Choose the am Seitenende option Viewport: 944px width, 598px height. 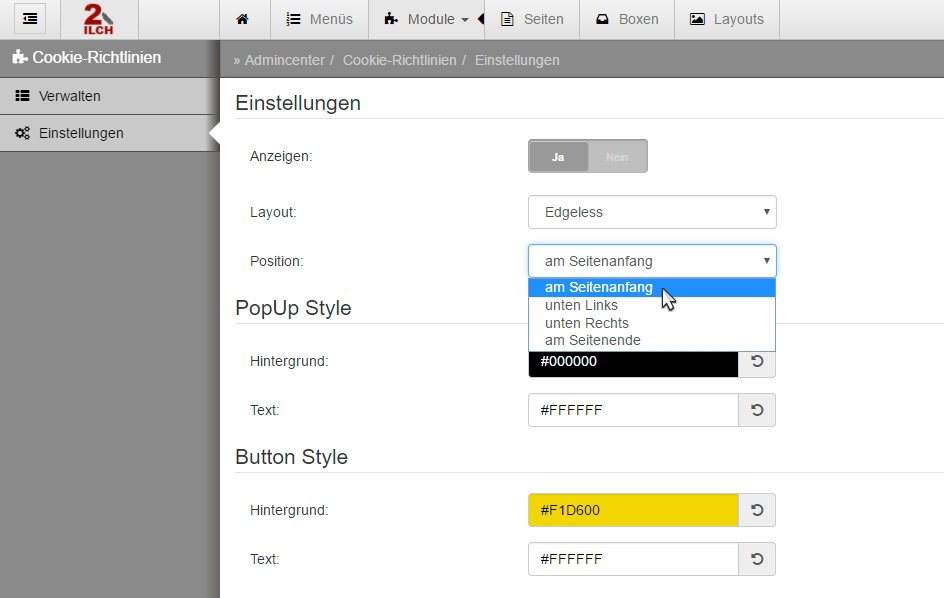(x=652, y=340)
